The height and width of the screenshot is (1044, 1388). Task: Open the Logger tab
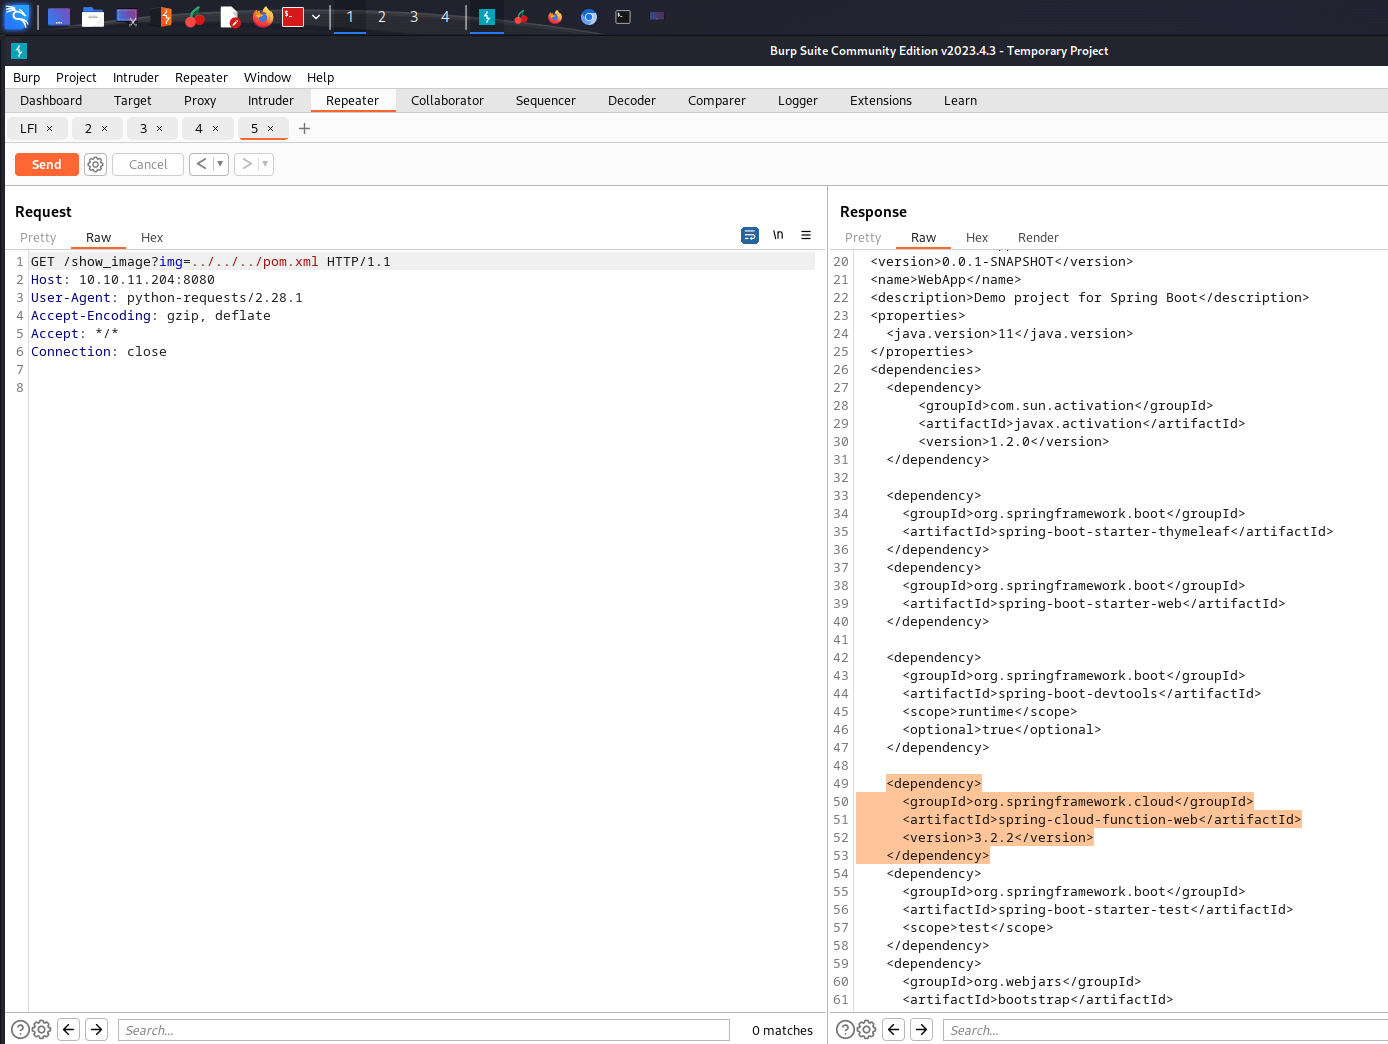click(x=798, y=101)
